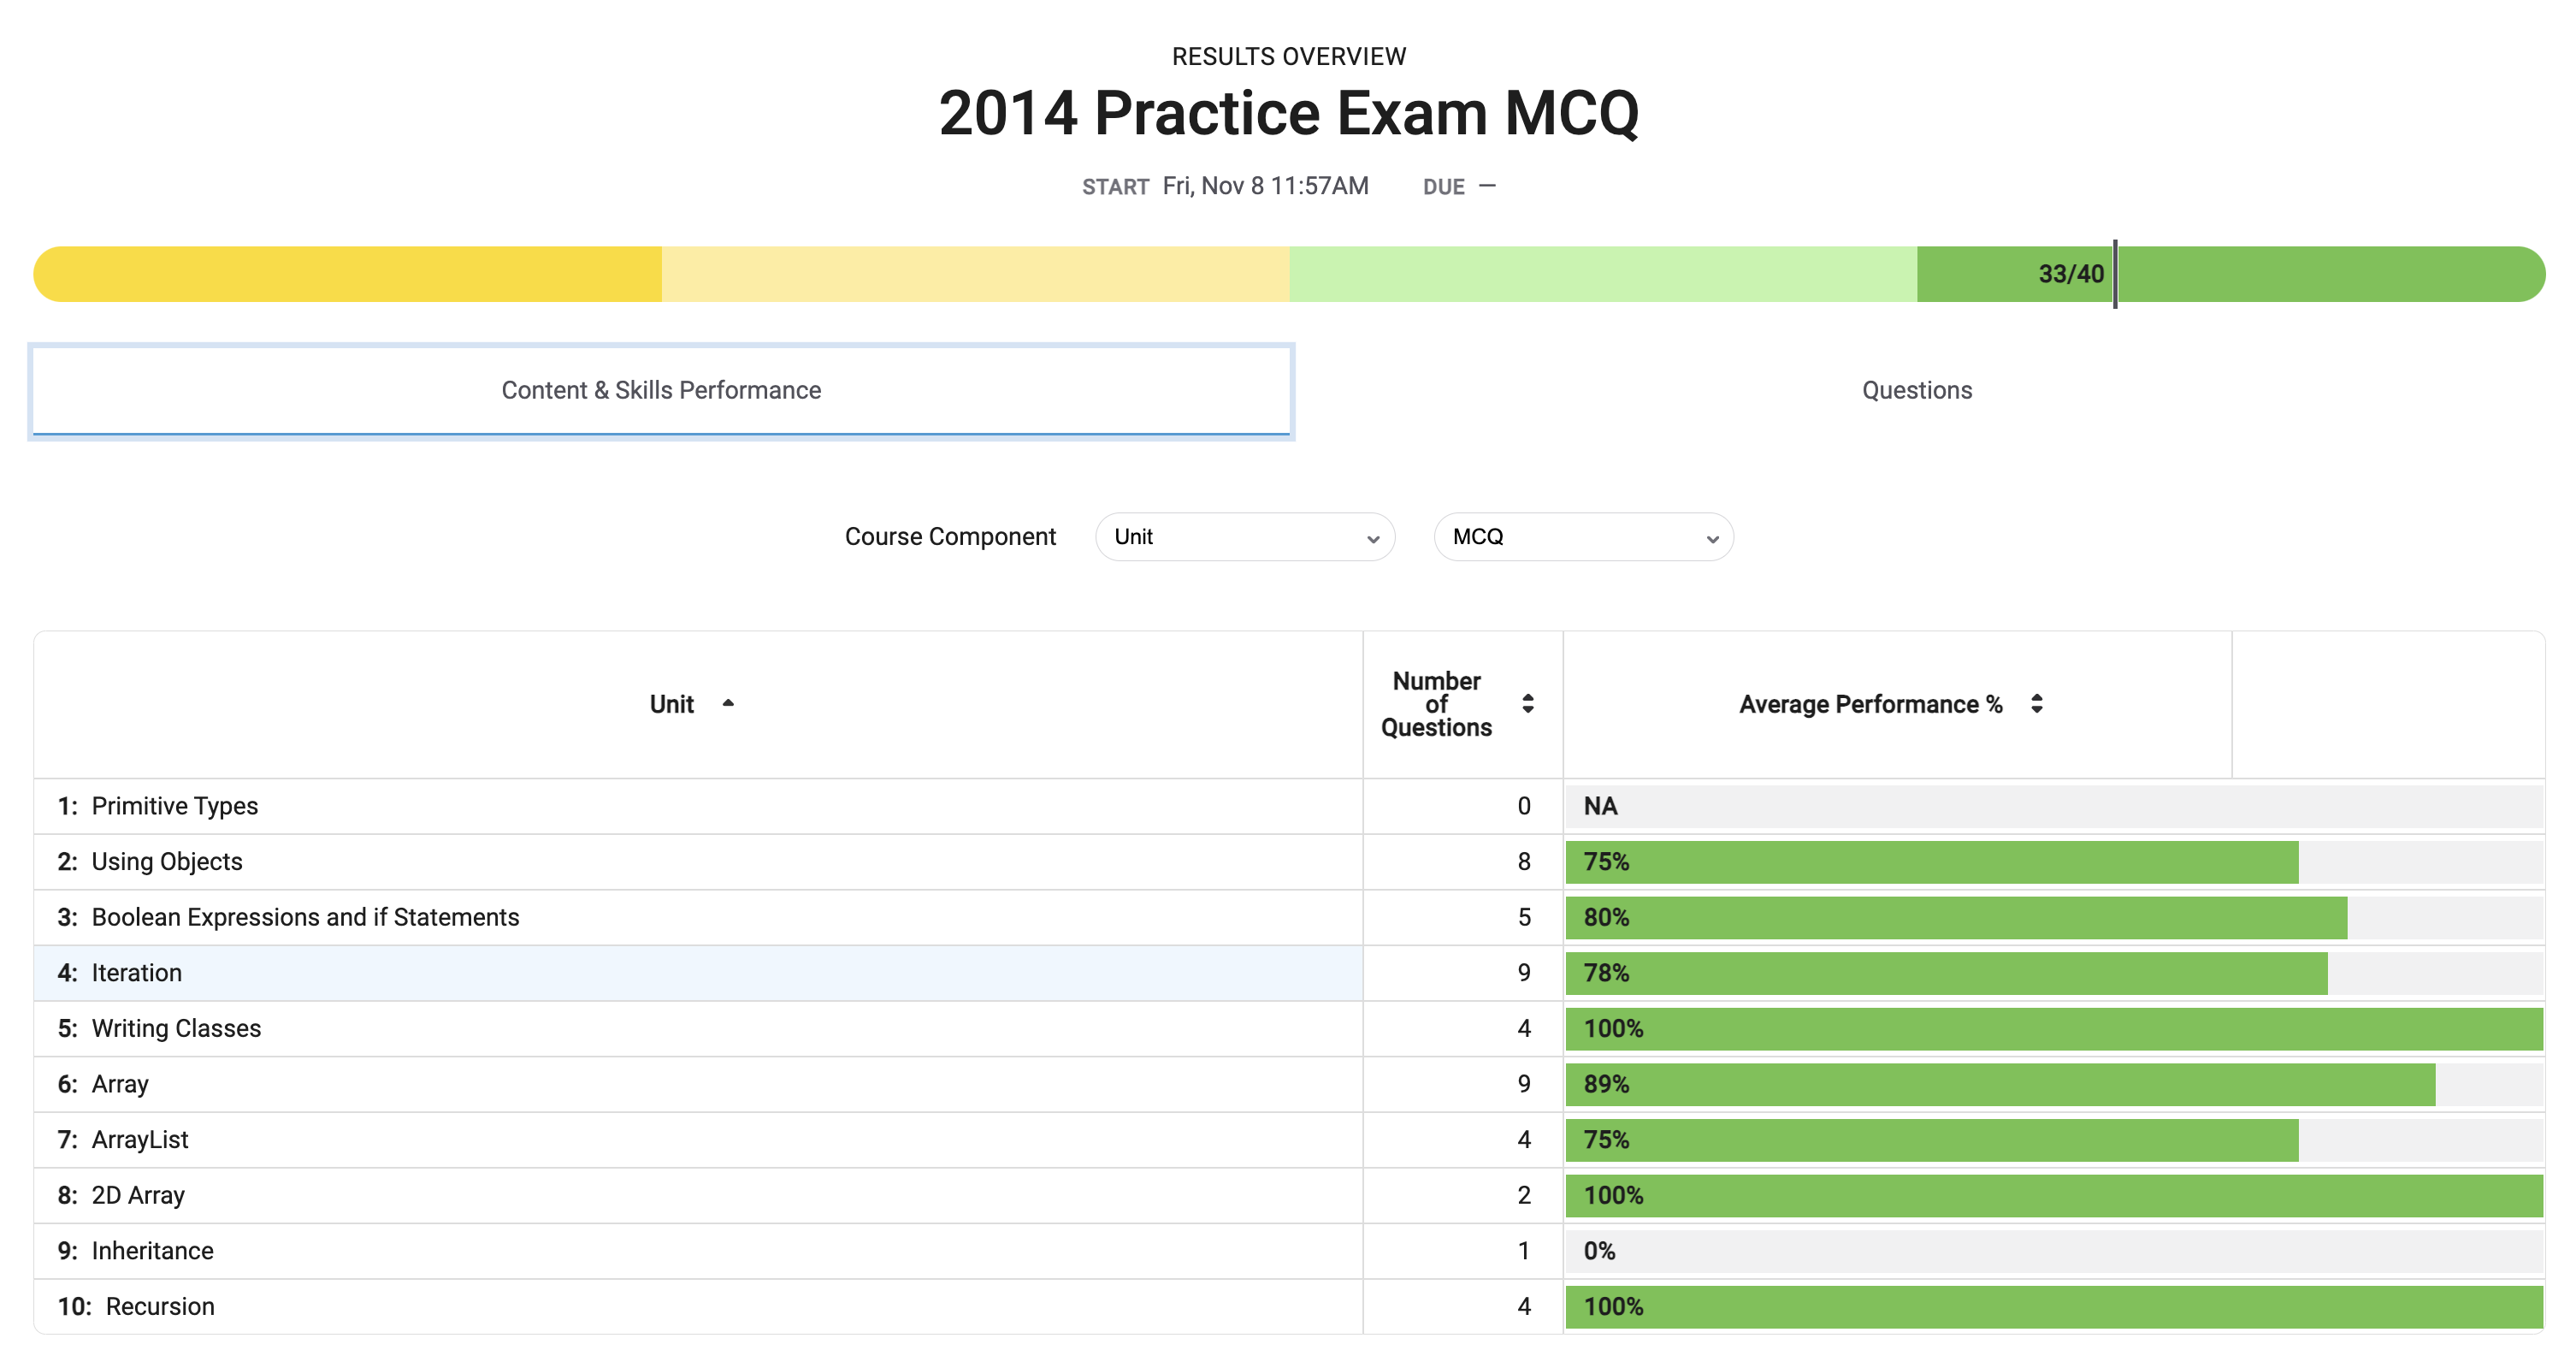Open the Unit course component dropdown
Image resolution: width=2576 pixels, height=1350 pixels.
tap(1244, 537)
